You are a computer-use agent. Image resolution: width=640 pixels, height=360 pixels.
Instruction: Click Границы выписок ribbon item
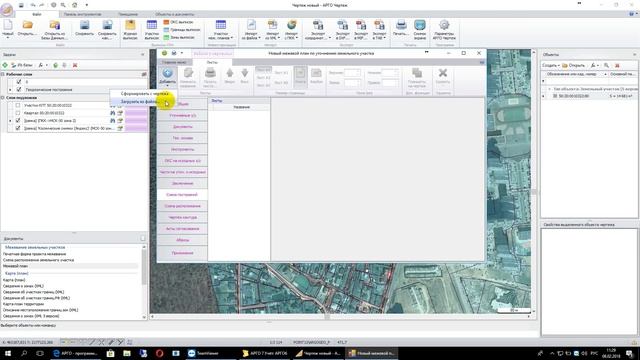coord(182,30)
